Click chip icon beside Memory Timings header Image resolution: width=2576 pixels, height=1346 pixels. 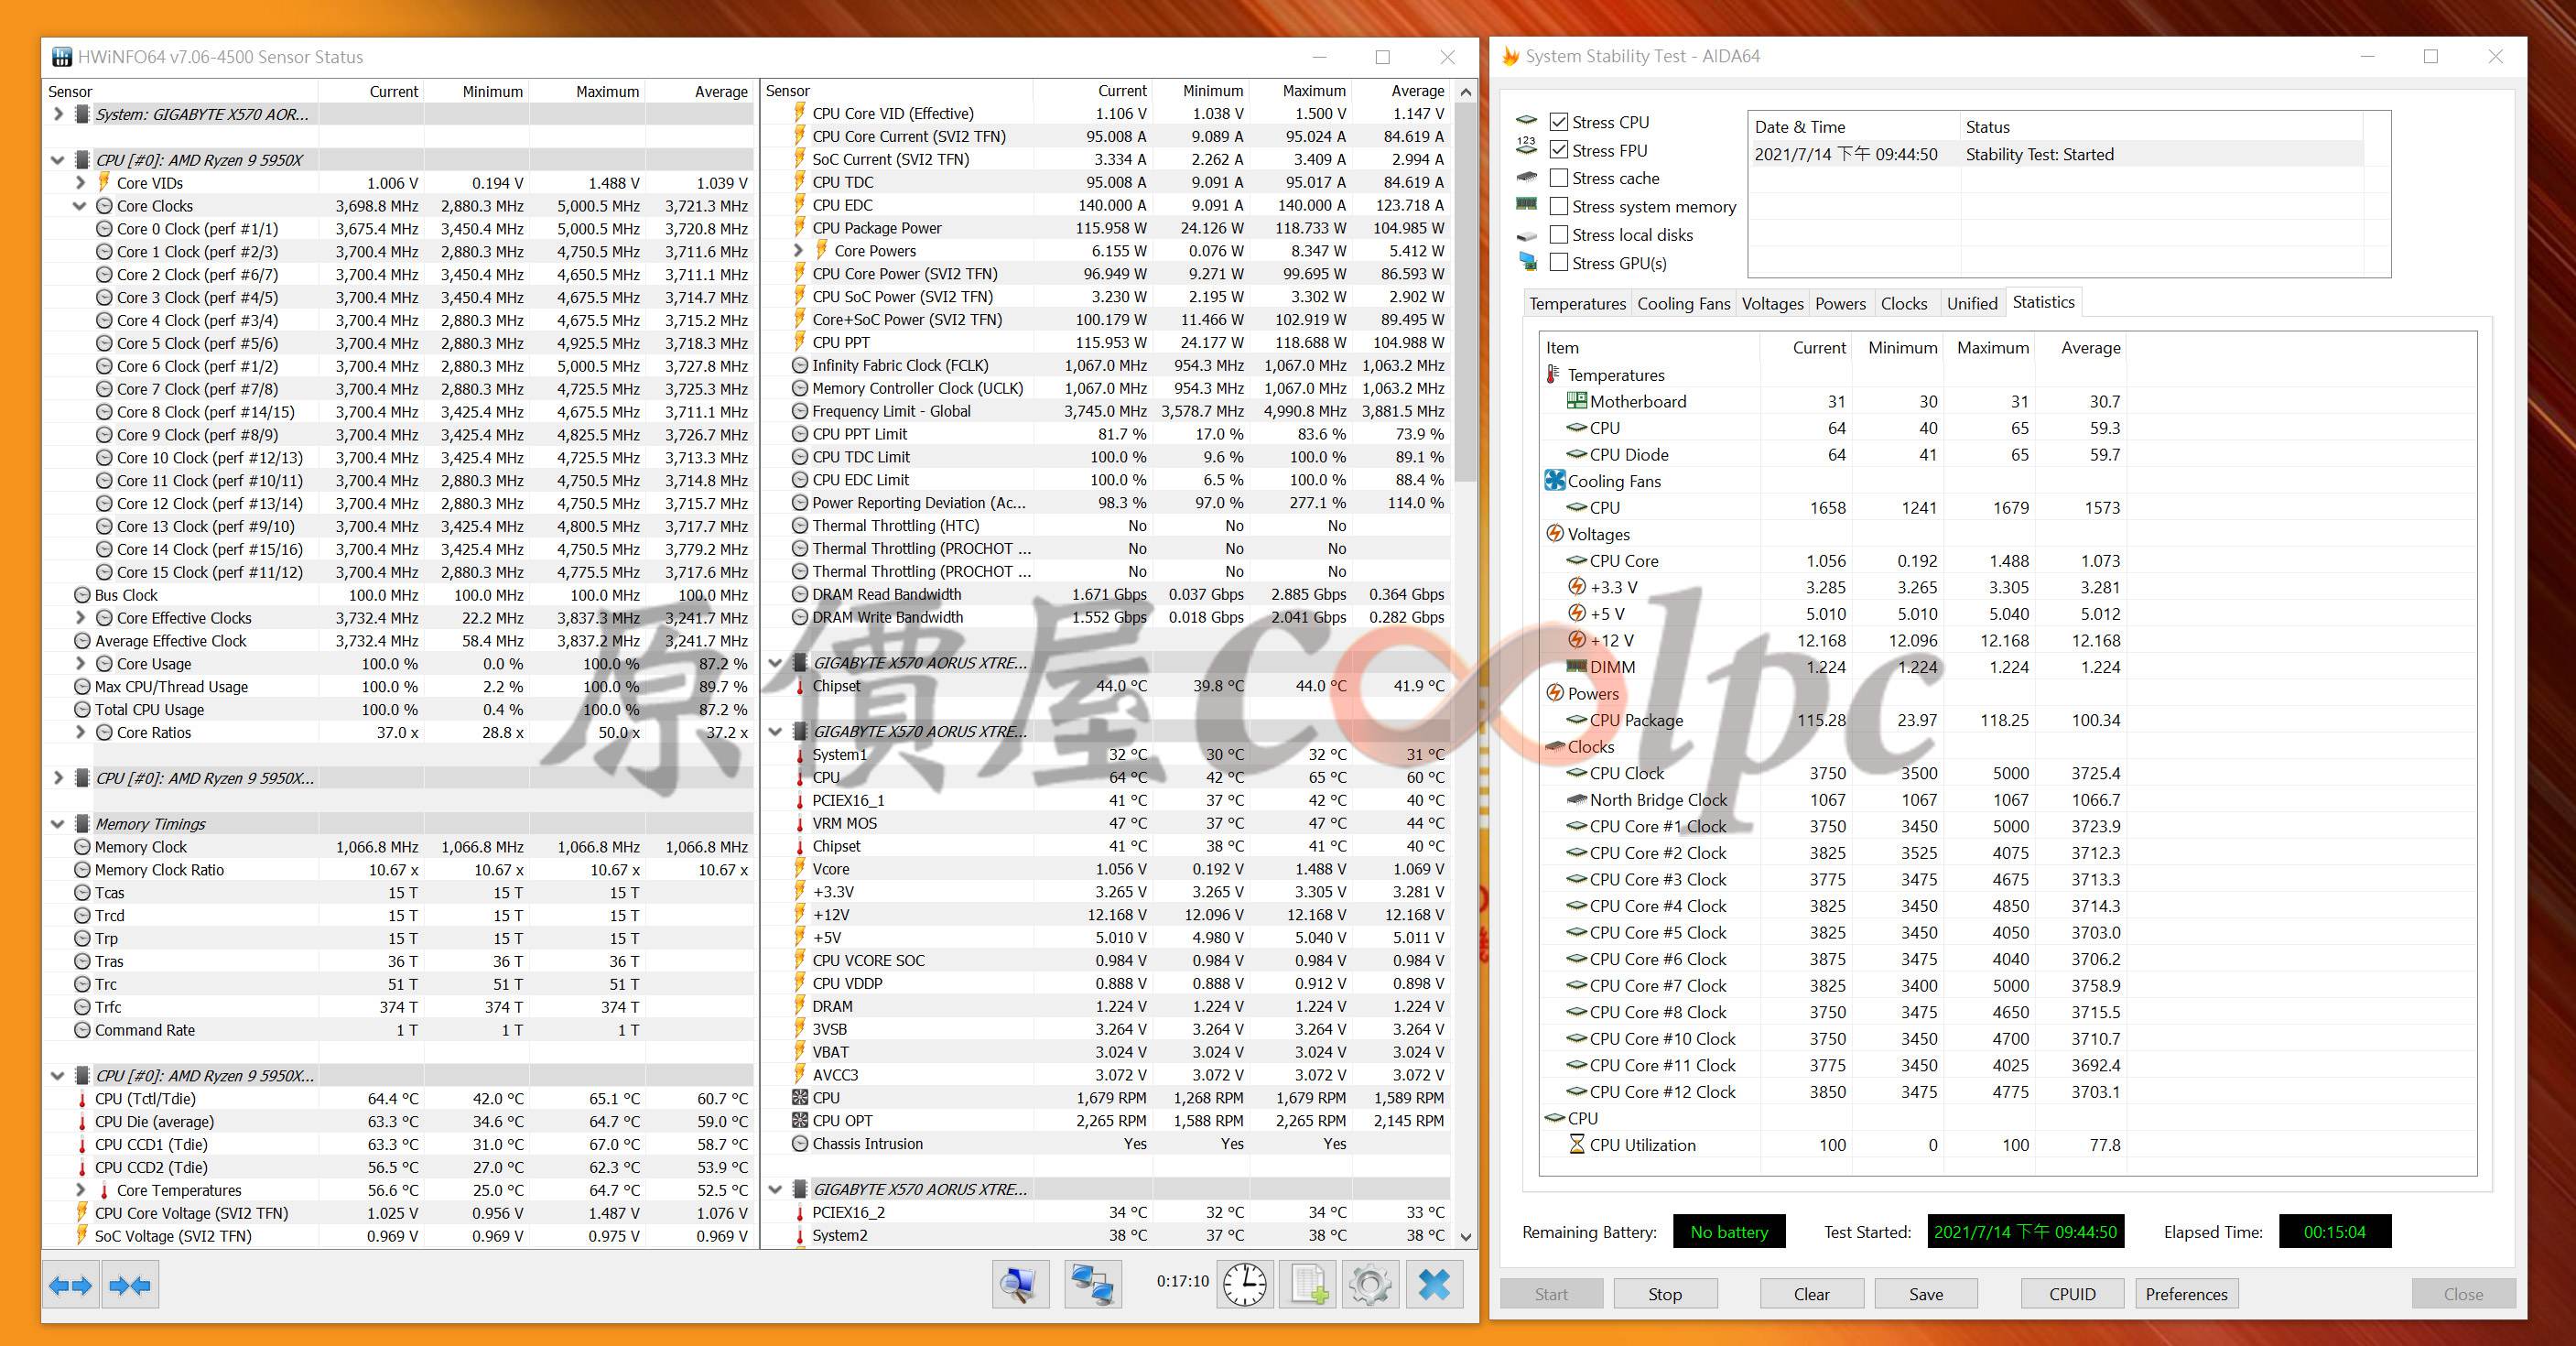[82, 824]
